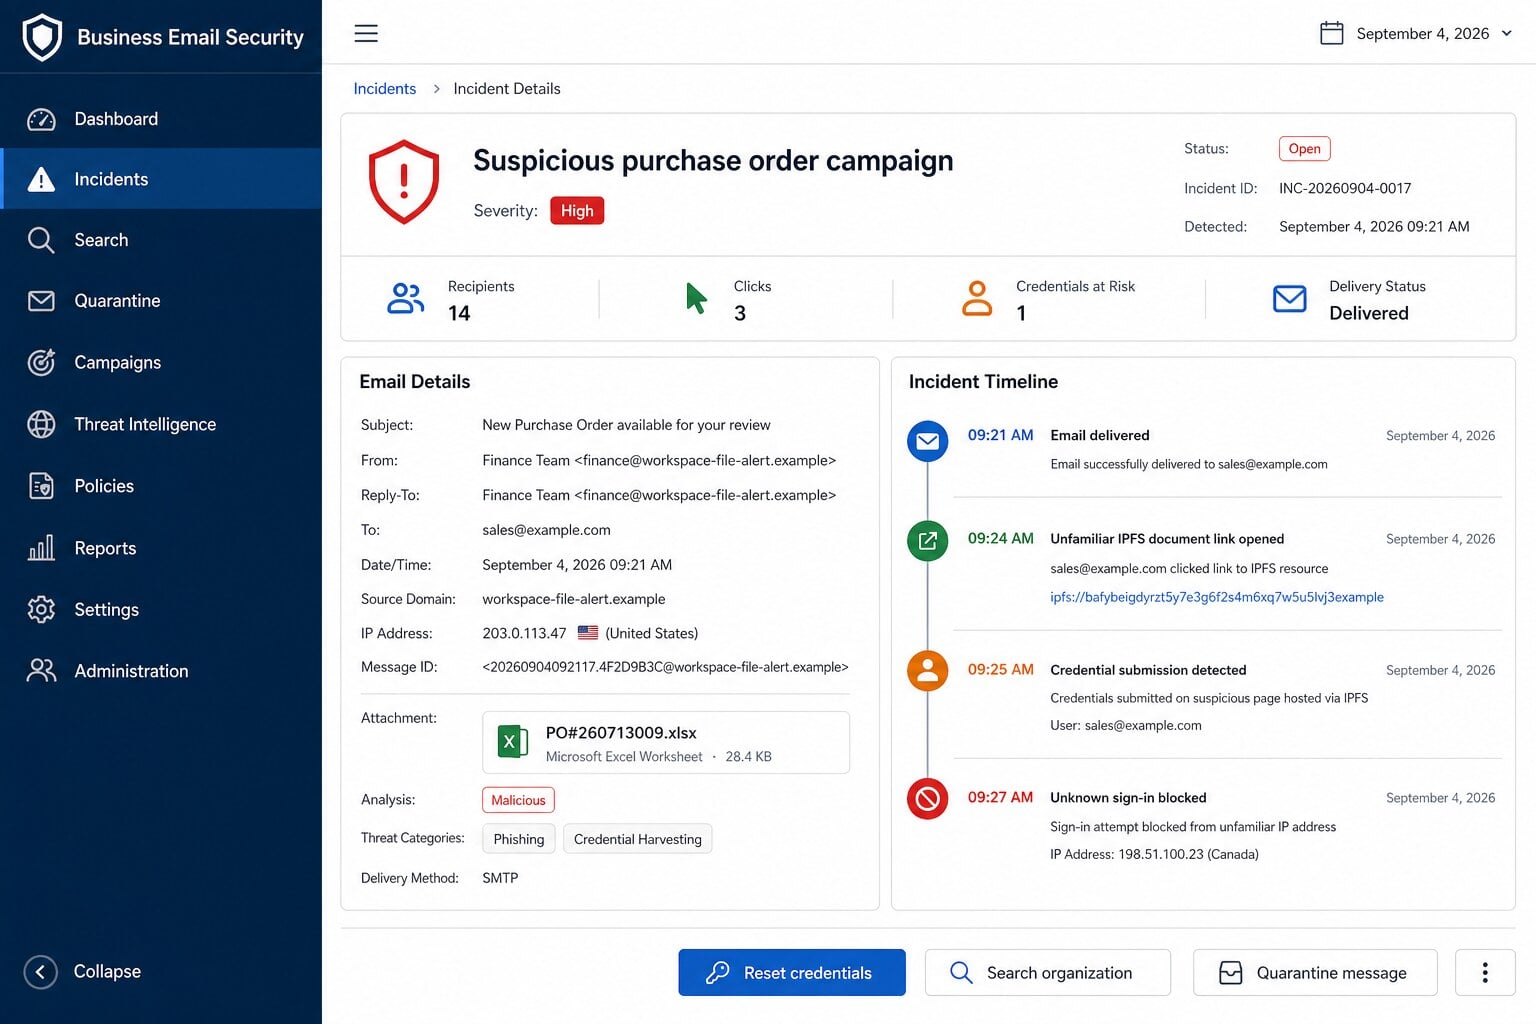Open Quarantine in the sidebar
Viewport: 1536px width, 1024px height.
tap(161, 301)
